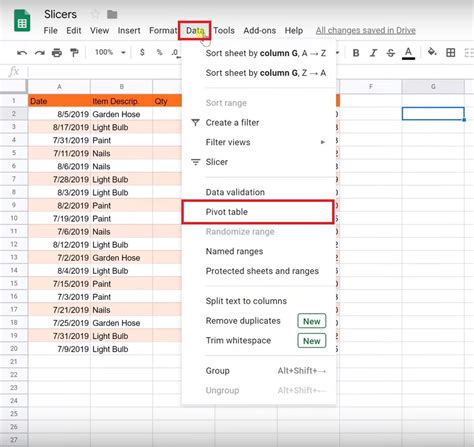The image size is (474, 447).
Task: Open the text color picker
Action: click(408, 53)
